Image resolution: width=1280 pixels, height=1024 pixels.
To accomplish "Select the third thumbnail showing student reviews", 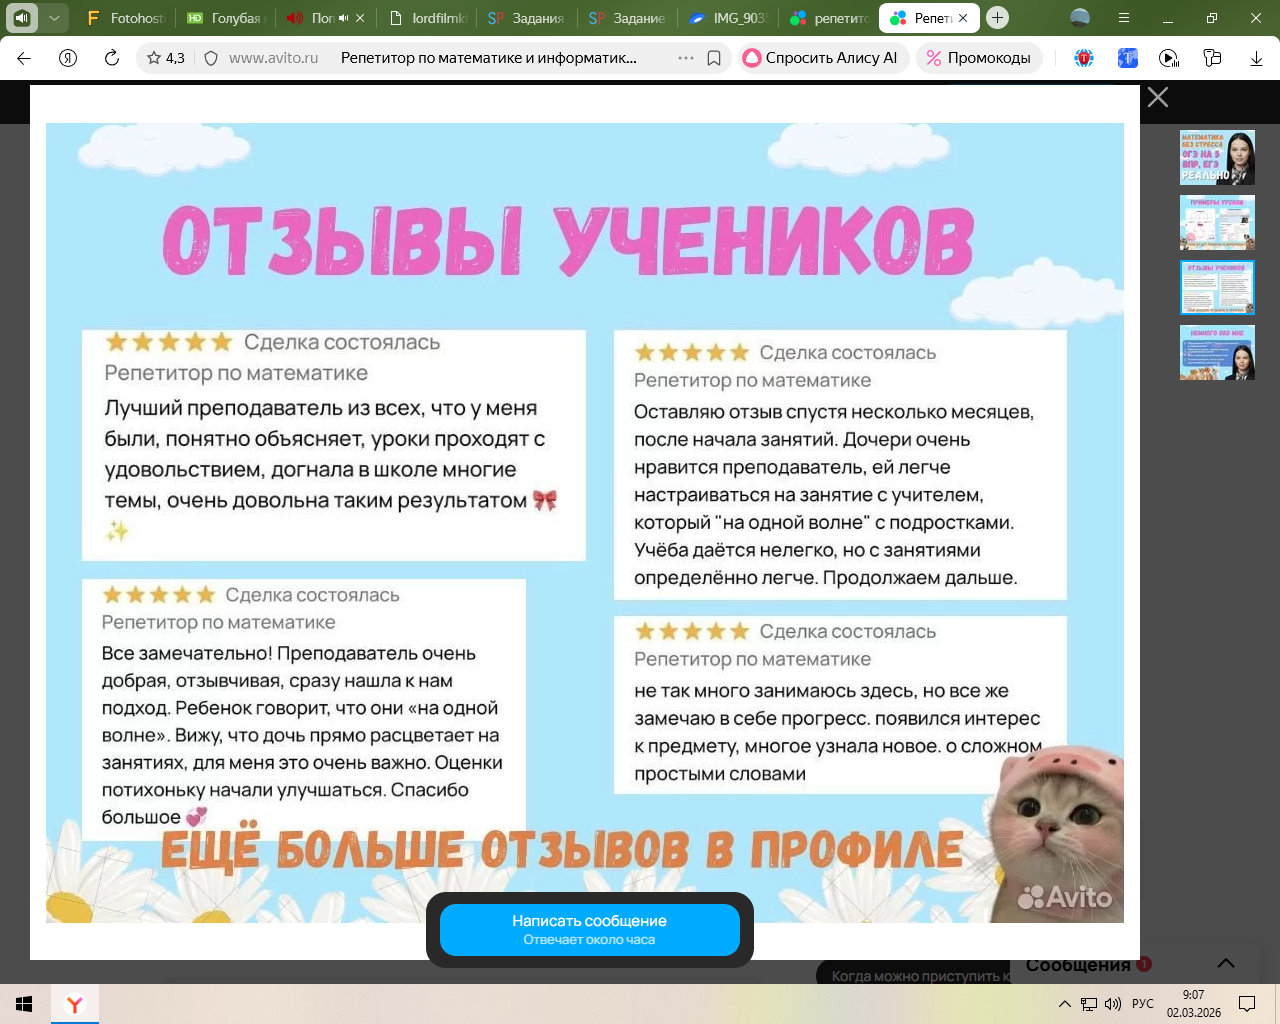I will coord(1217,288).
